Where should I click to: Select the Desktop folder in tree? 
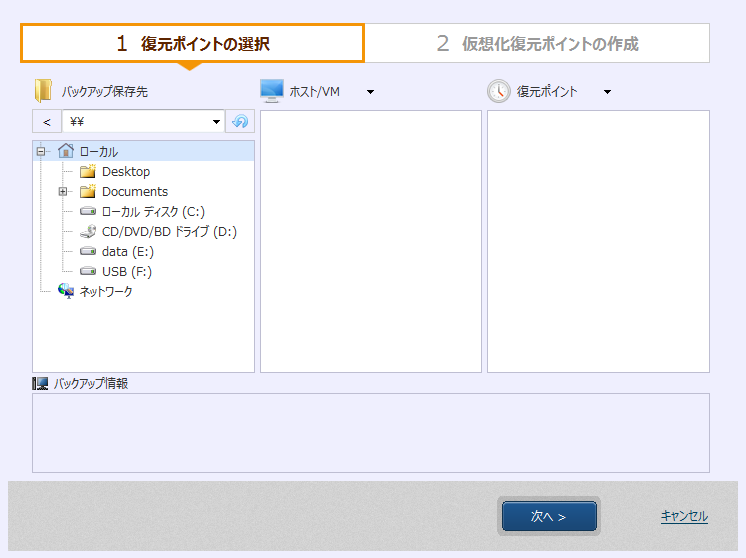[x=125, y=172]
